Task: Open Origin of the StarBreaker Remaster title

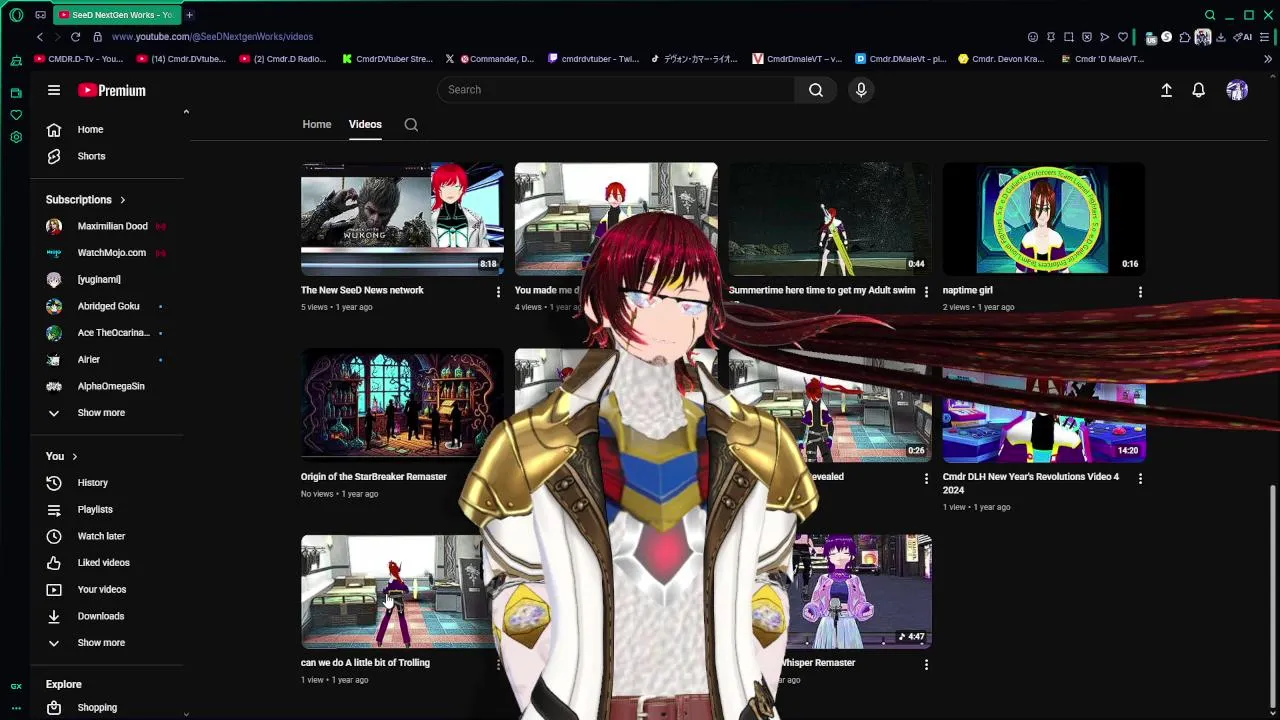Action: click(374, 477)
